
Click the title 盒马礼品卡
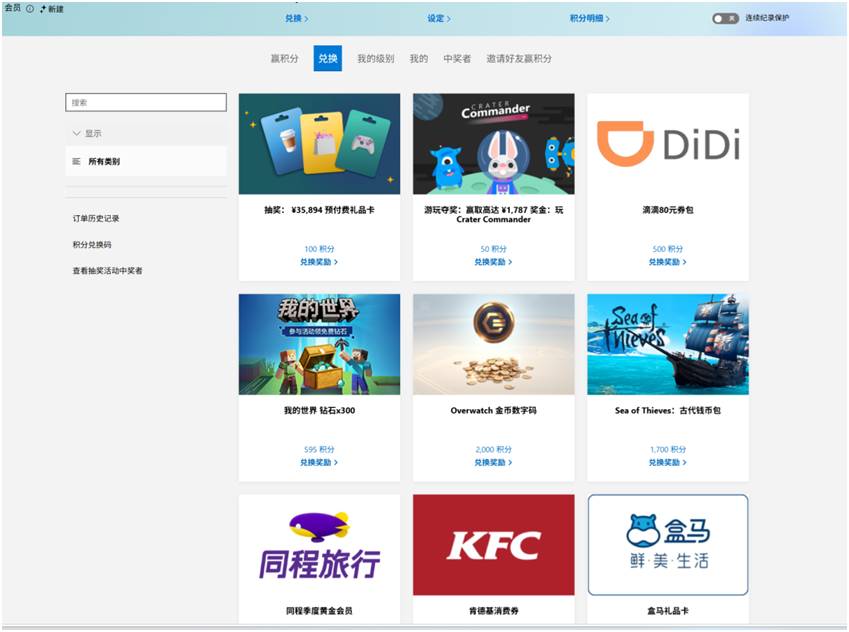pos(668,611)
